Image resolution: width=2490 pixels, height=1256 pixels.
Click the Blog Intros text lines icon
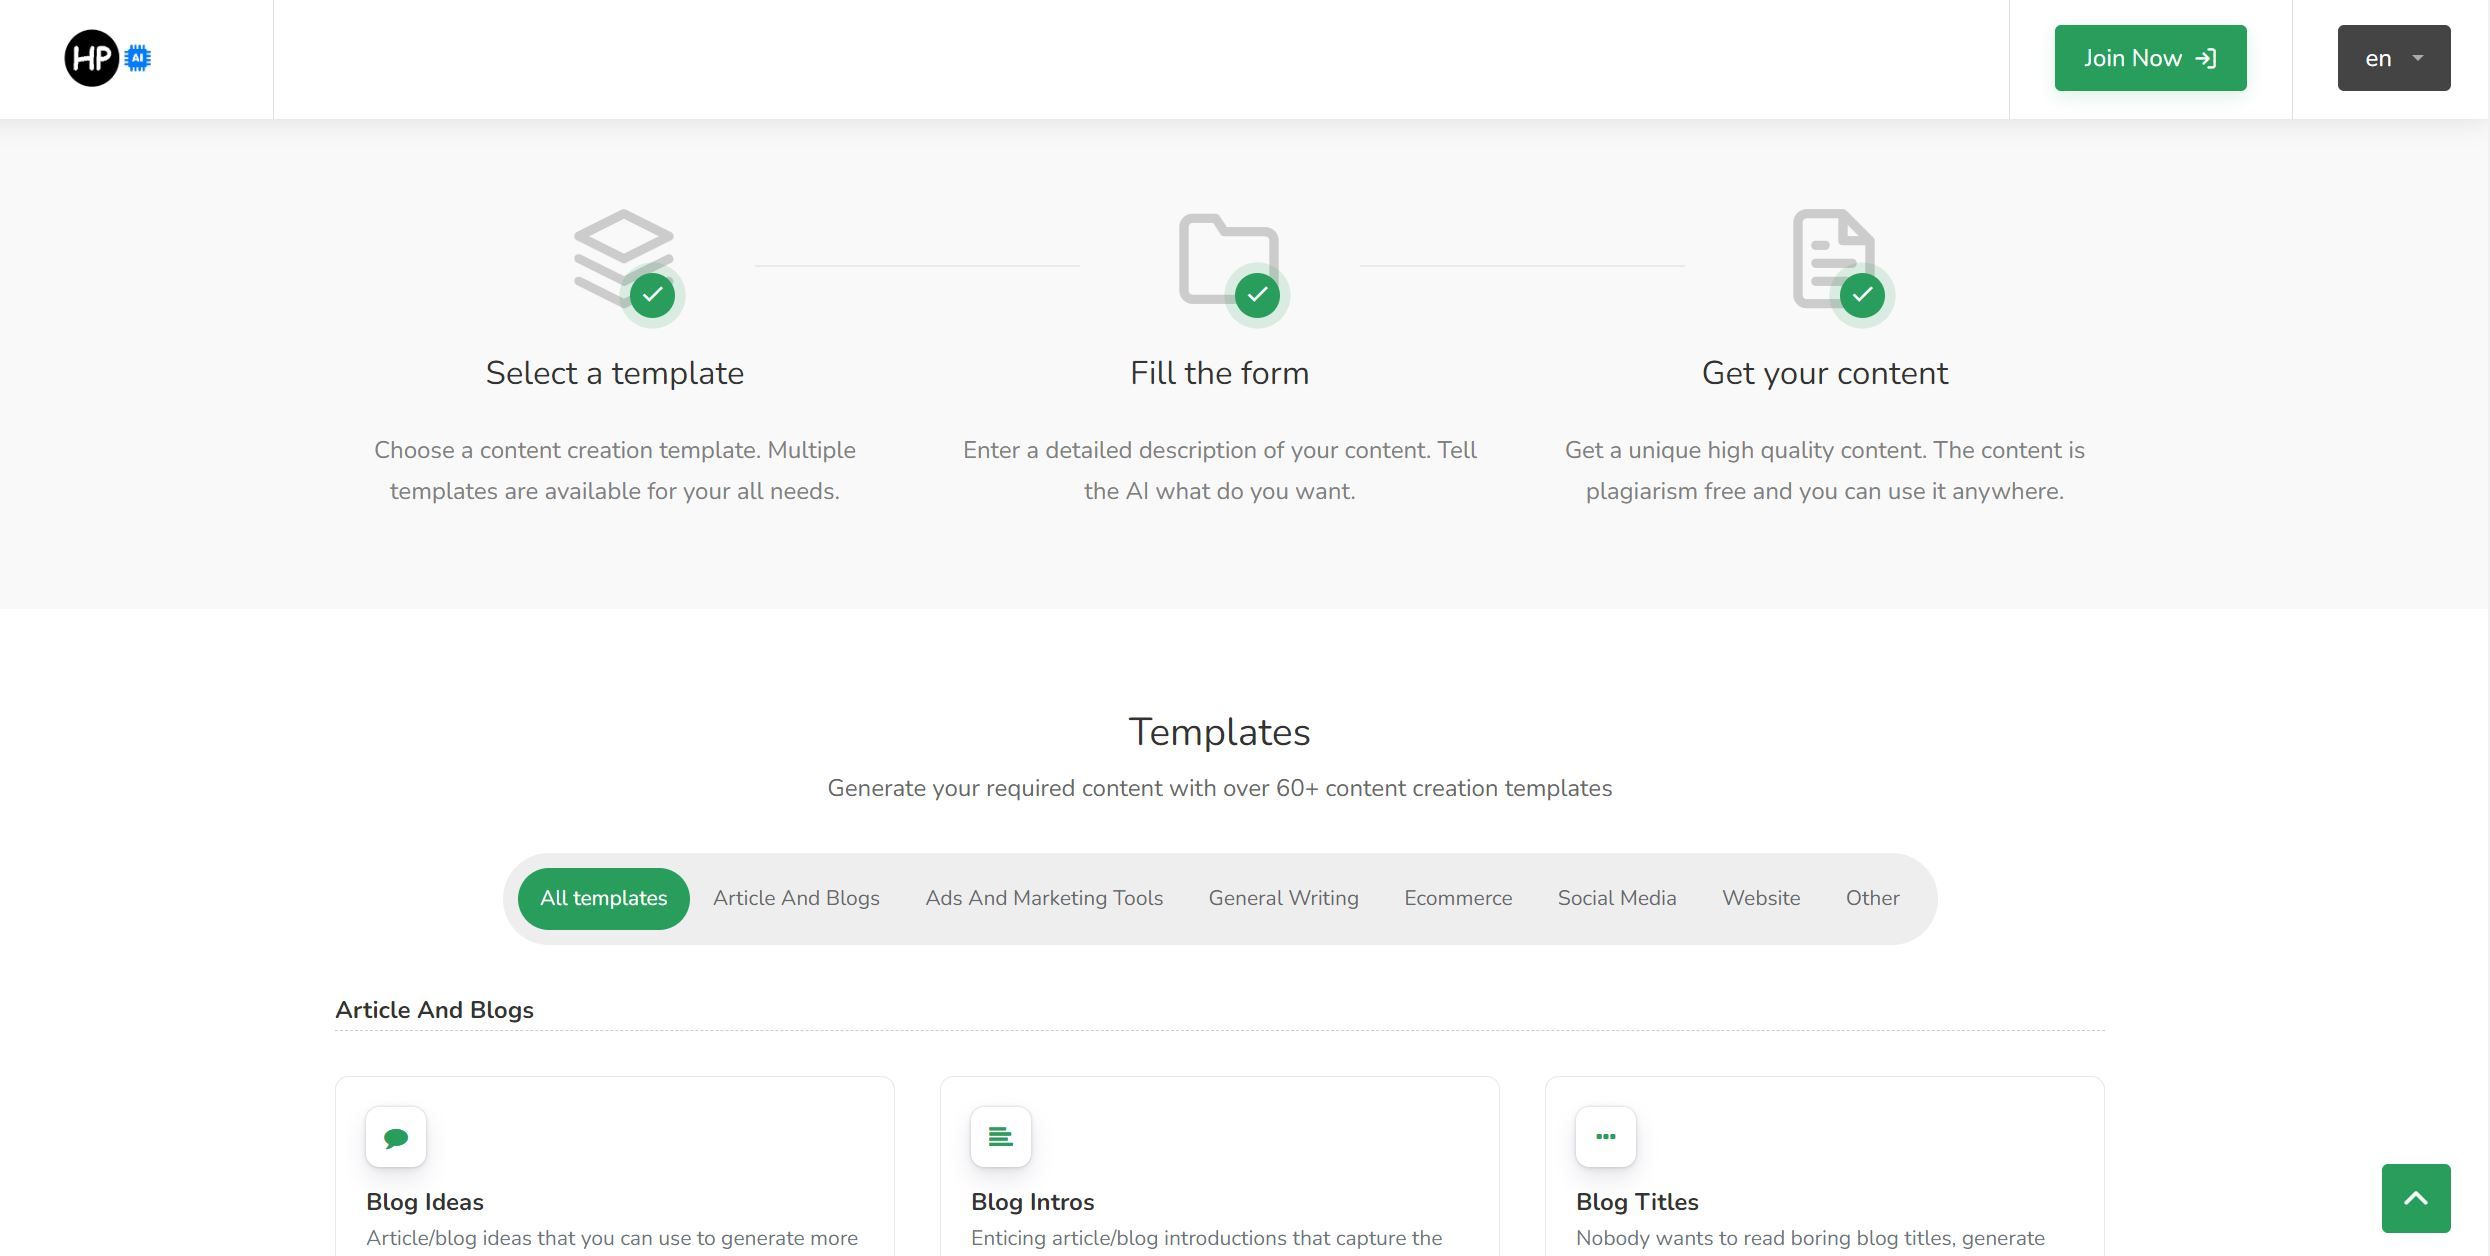[1001, 1137]
